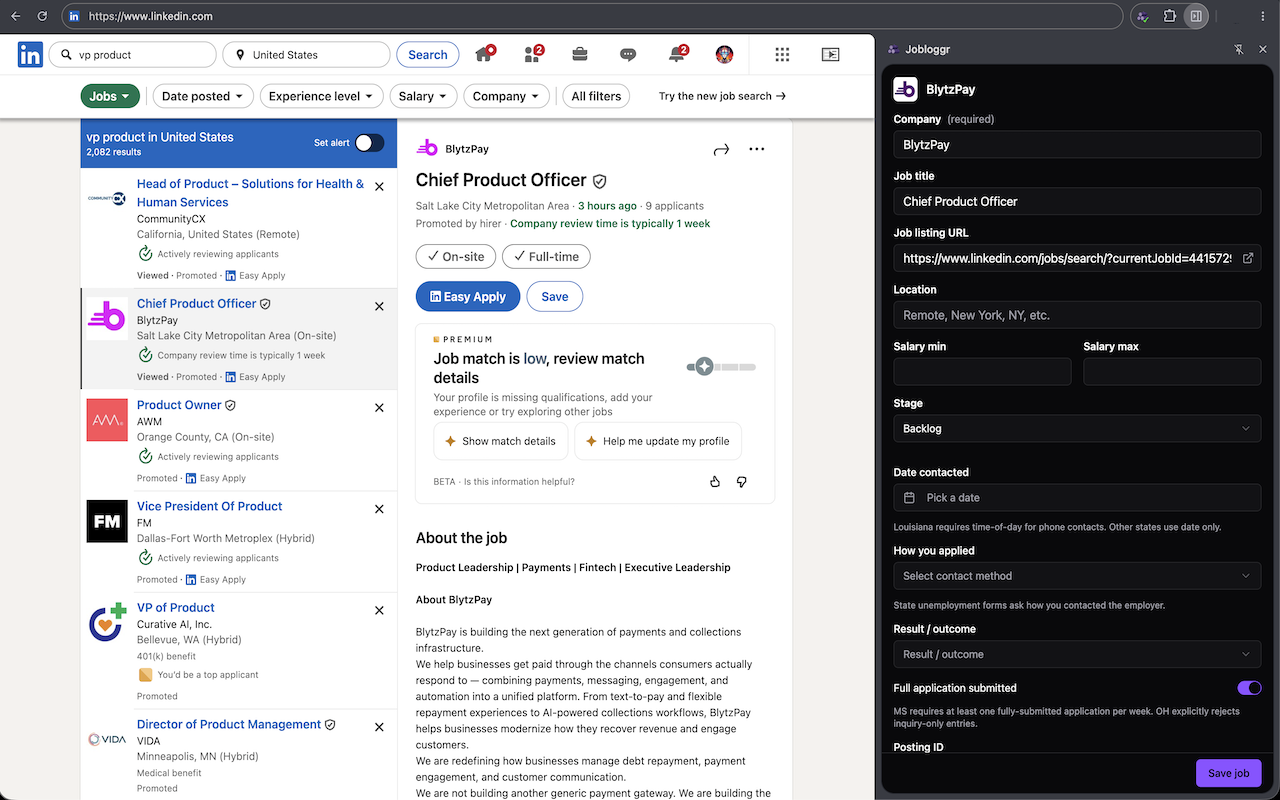This screenshot has height=800, width=1280.
Task: Open the apps grid icon
Action: point(782,55)
